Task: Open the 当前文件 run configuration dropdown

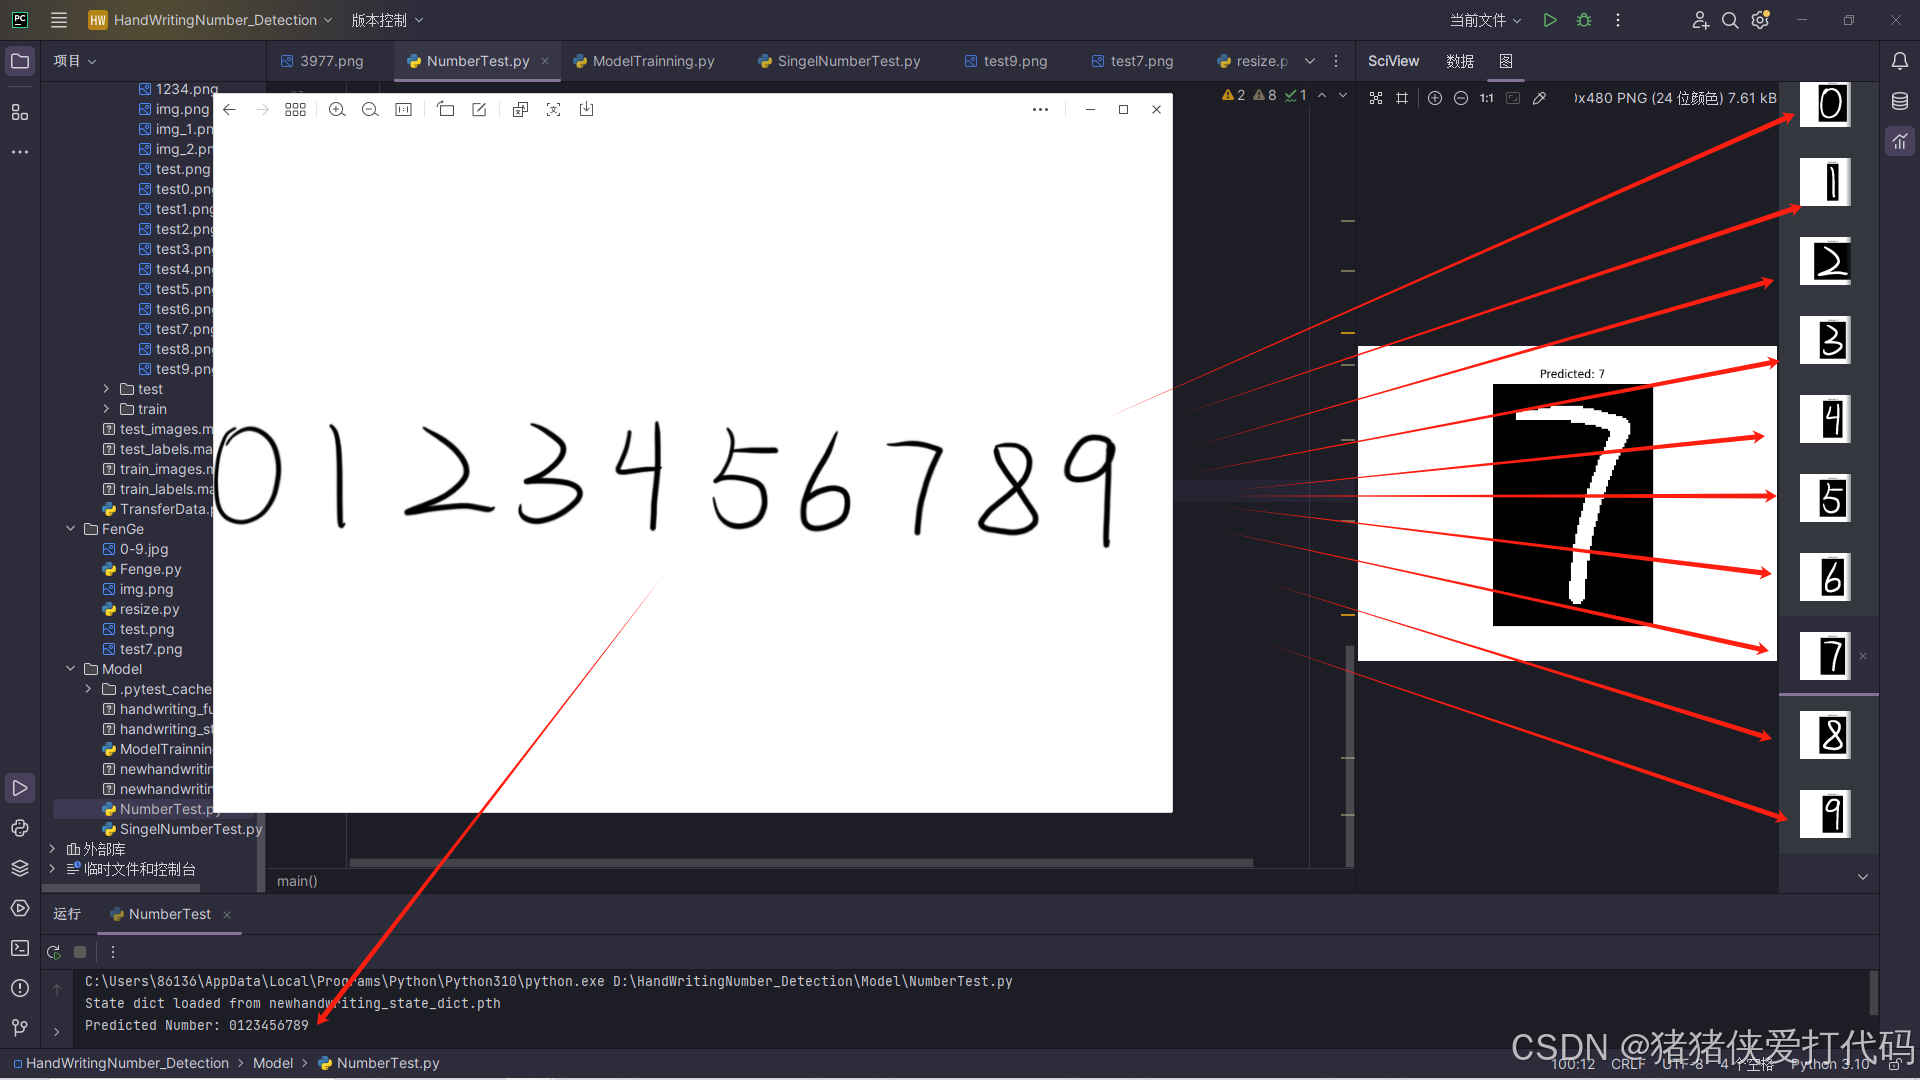Action: pos(1485,20)
